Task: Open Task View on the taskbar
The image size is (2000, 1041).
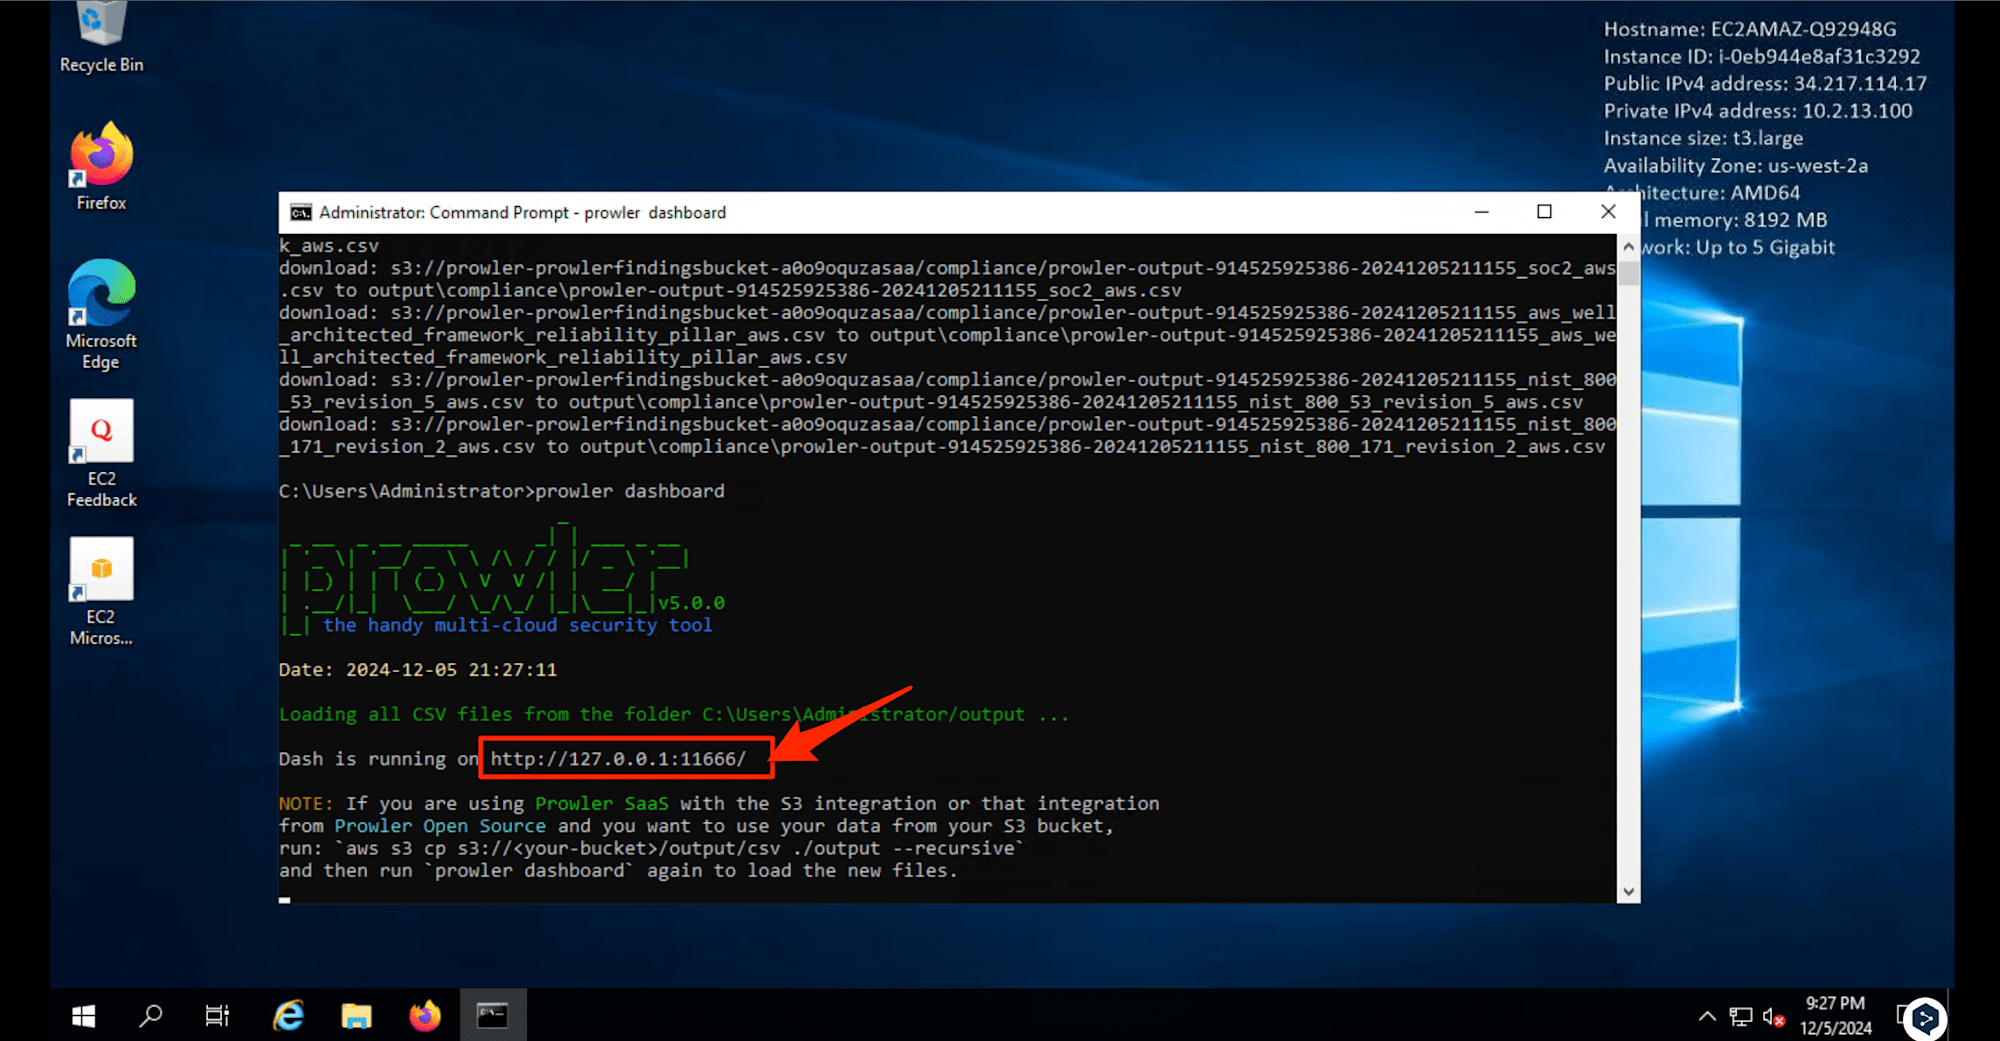Action: (x=217, y=1016)
